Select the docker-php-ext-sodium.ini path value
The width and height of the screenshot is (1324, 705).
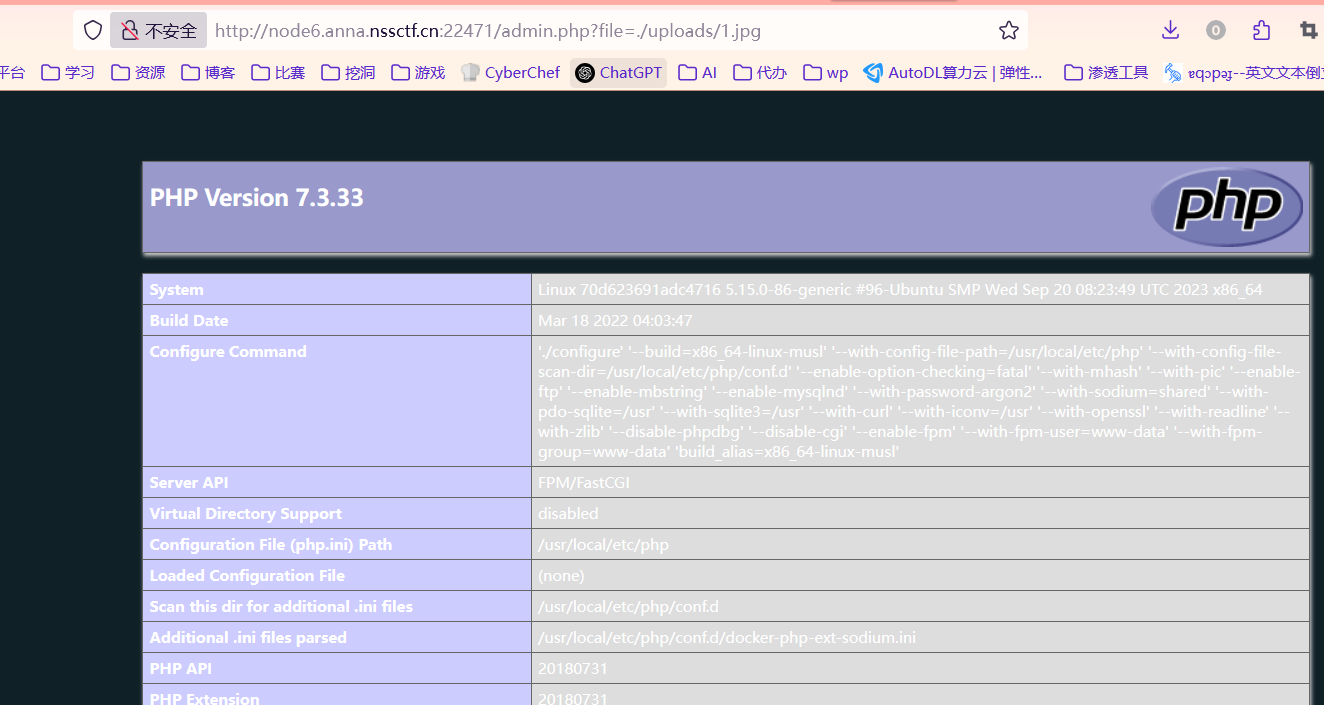coord(727,638)
